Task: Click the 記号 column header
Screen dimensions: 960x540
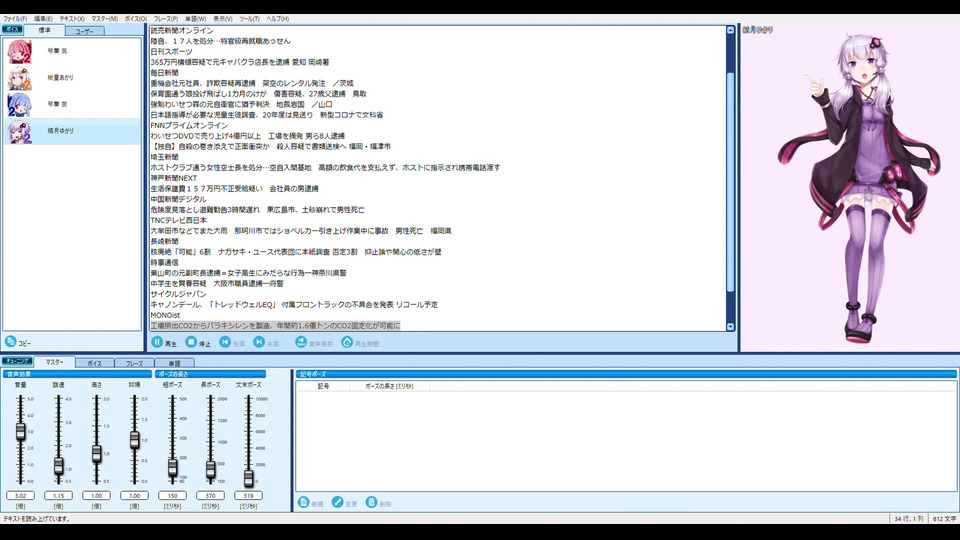Action: click(x=323, y=386)
